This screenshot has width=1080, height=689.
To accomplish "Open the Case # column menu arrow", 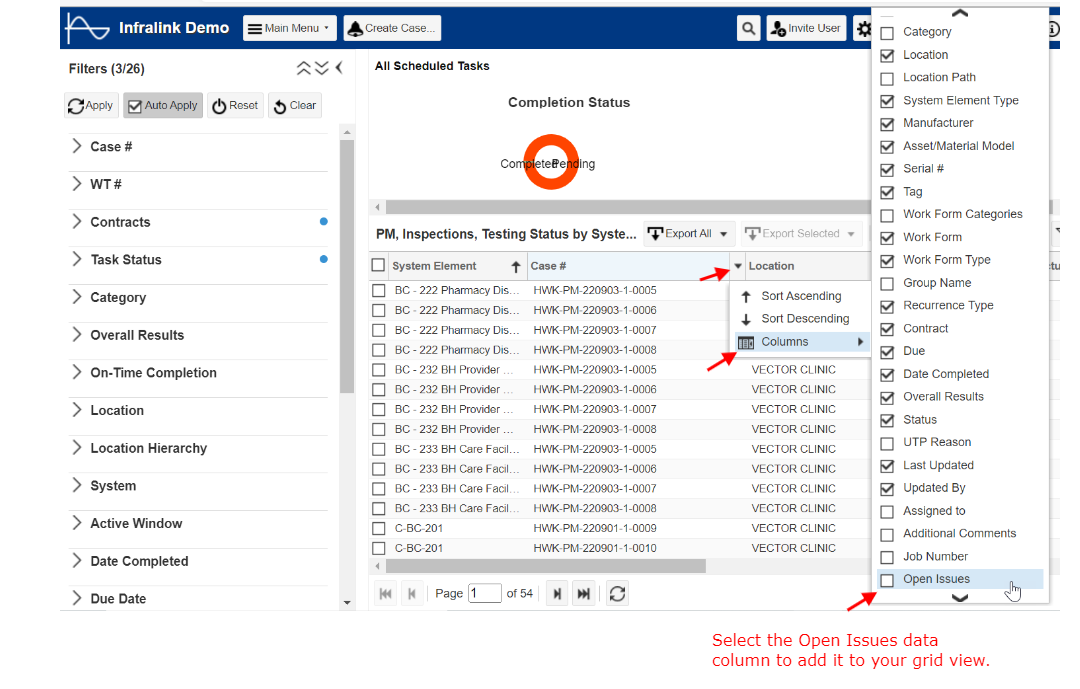I will [x=738, y=266].
